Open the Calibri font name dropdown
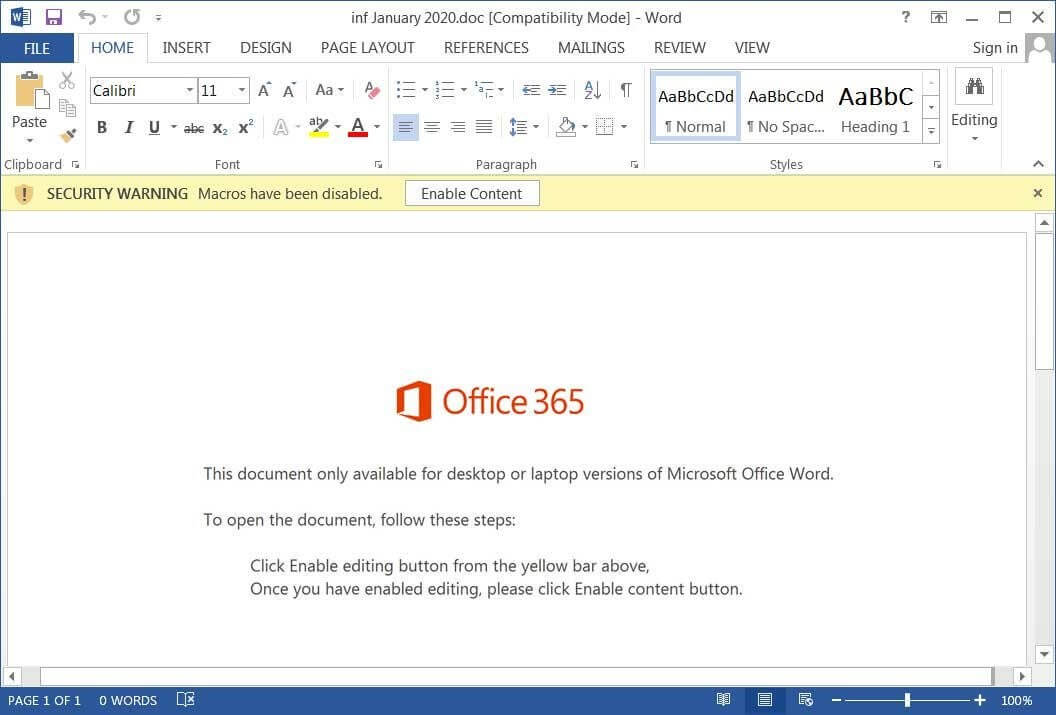 pyautogui.click(x=190, y=90)
